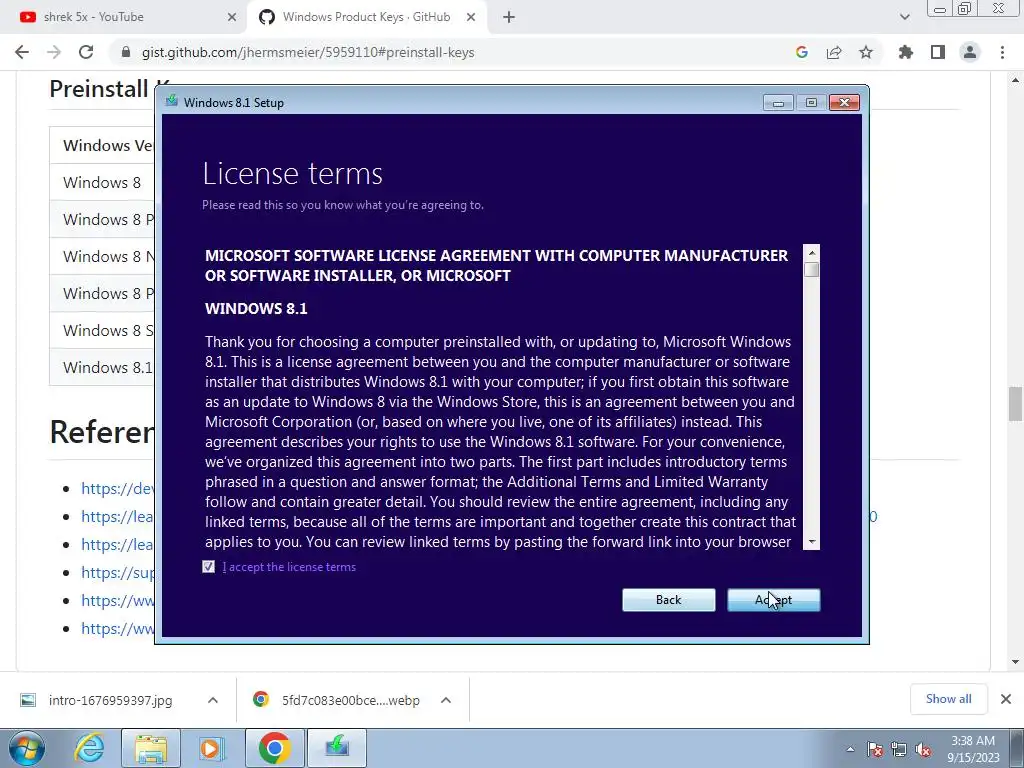Click the Windows 8.1 table row

(x=102, y=367)
